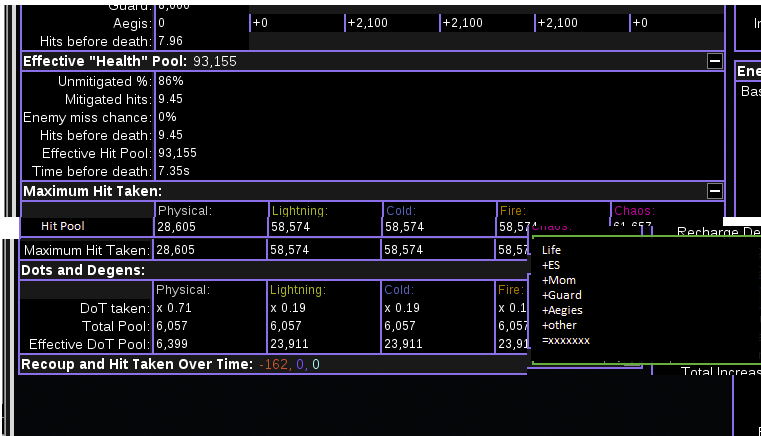Click the Unmitigated % label
761x436 pixels.
pos(105,82)
